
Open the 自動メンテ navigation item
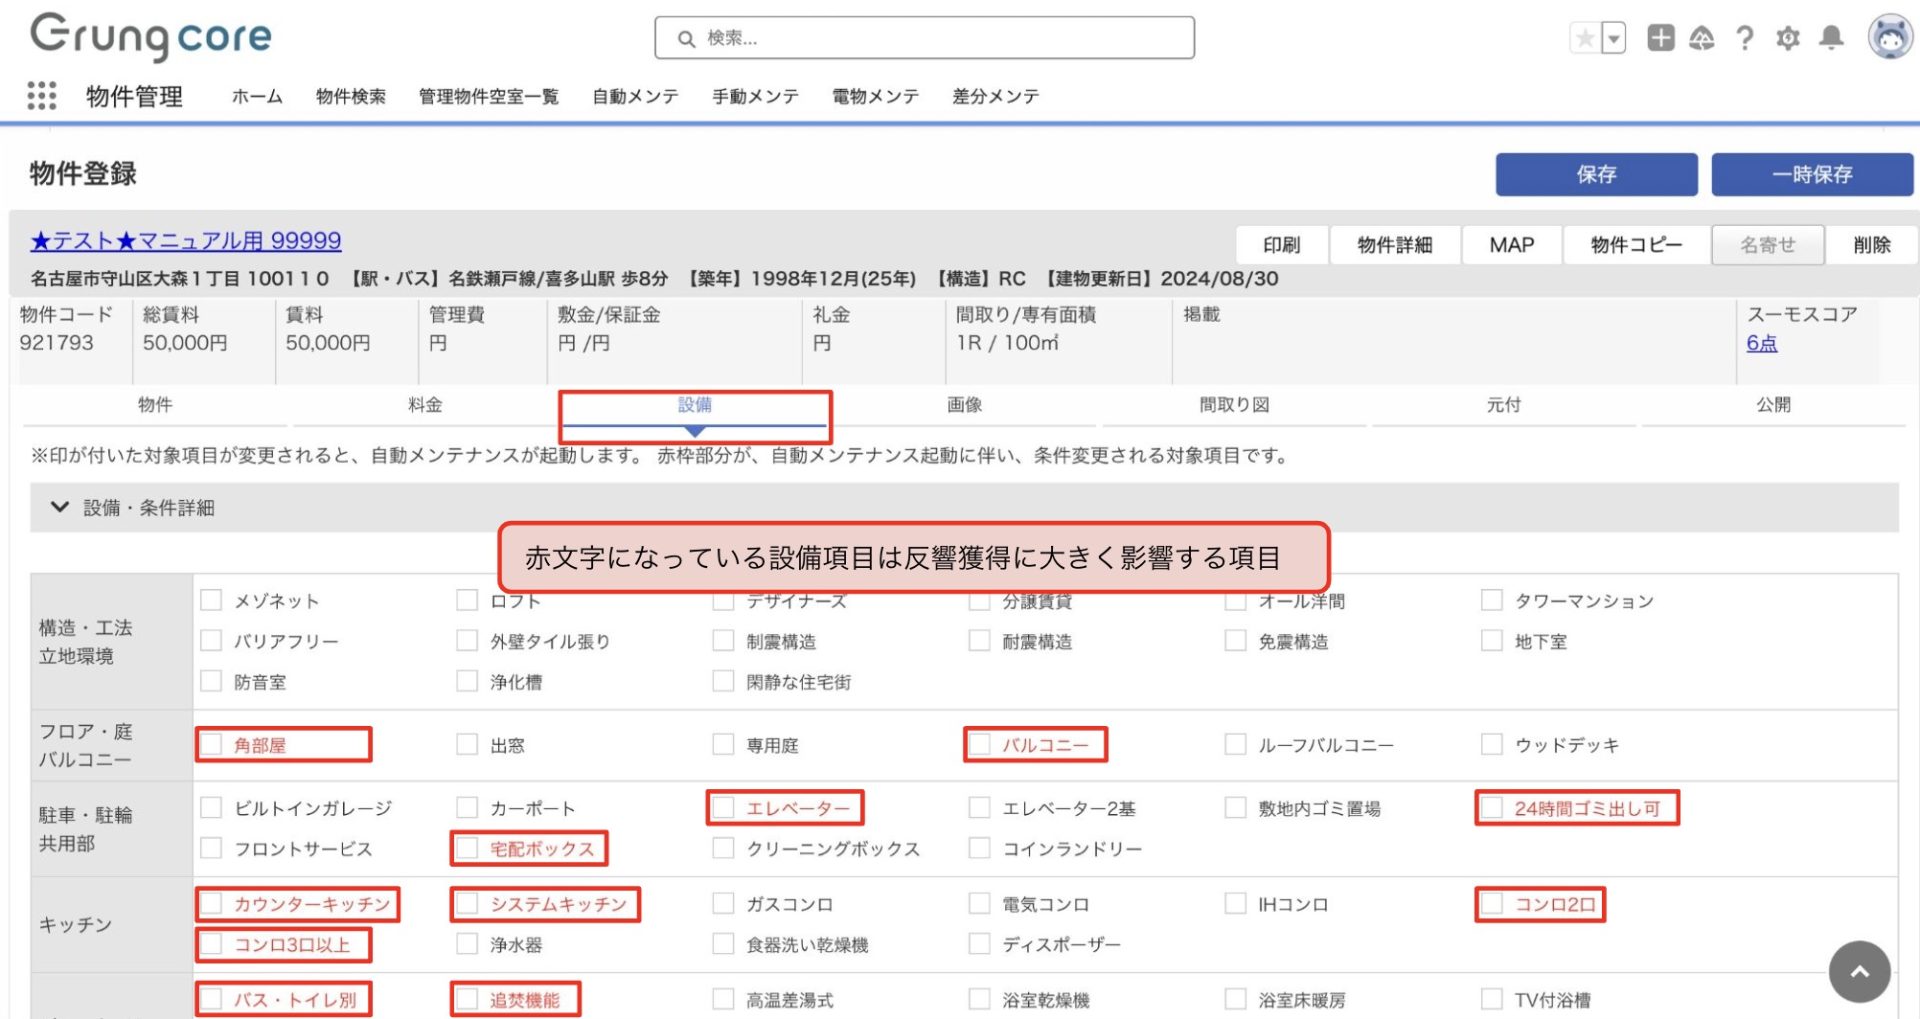[x=635, y=97]
